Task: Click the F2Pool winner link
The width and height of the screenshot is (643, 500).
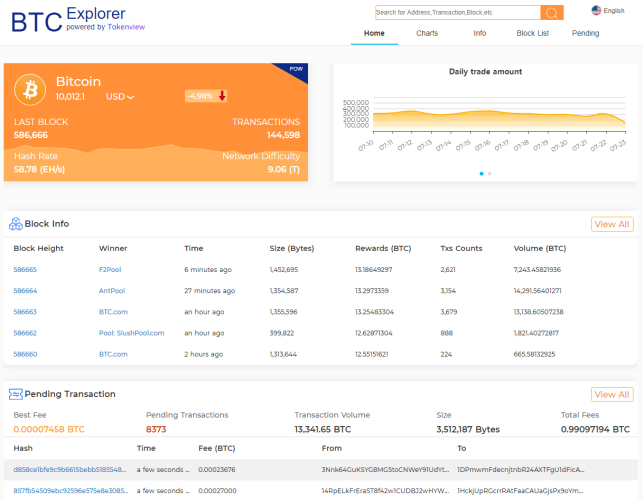Action: (110, 269)
